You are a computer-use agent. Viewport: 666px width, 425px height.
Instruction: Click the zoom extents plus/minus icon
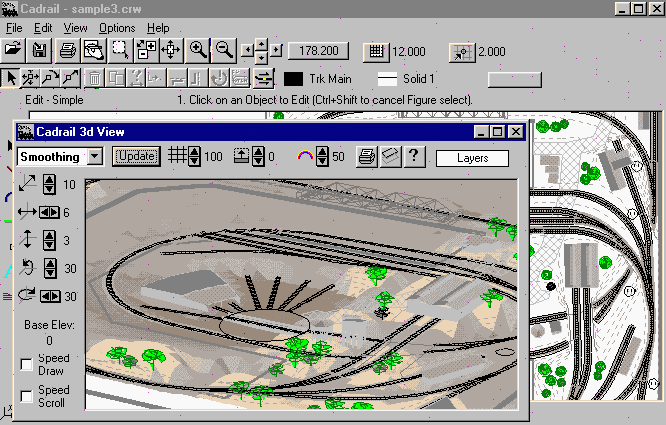coord(146,51)
